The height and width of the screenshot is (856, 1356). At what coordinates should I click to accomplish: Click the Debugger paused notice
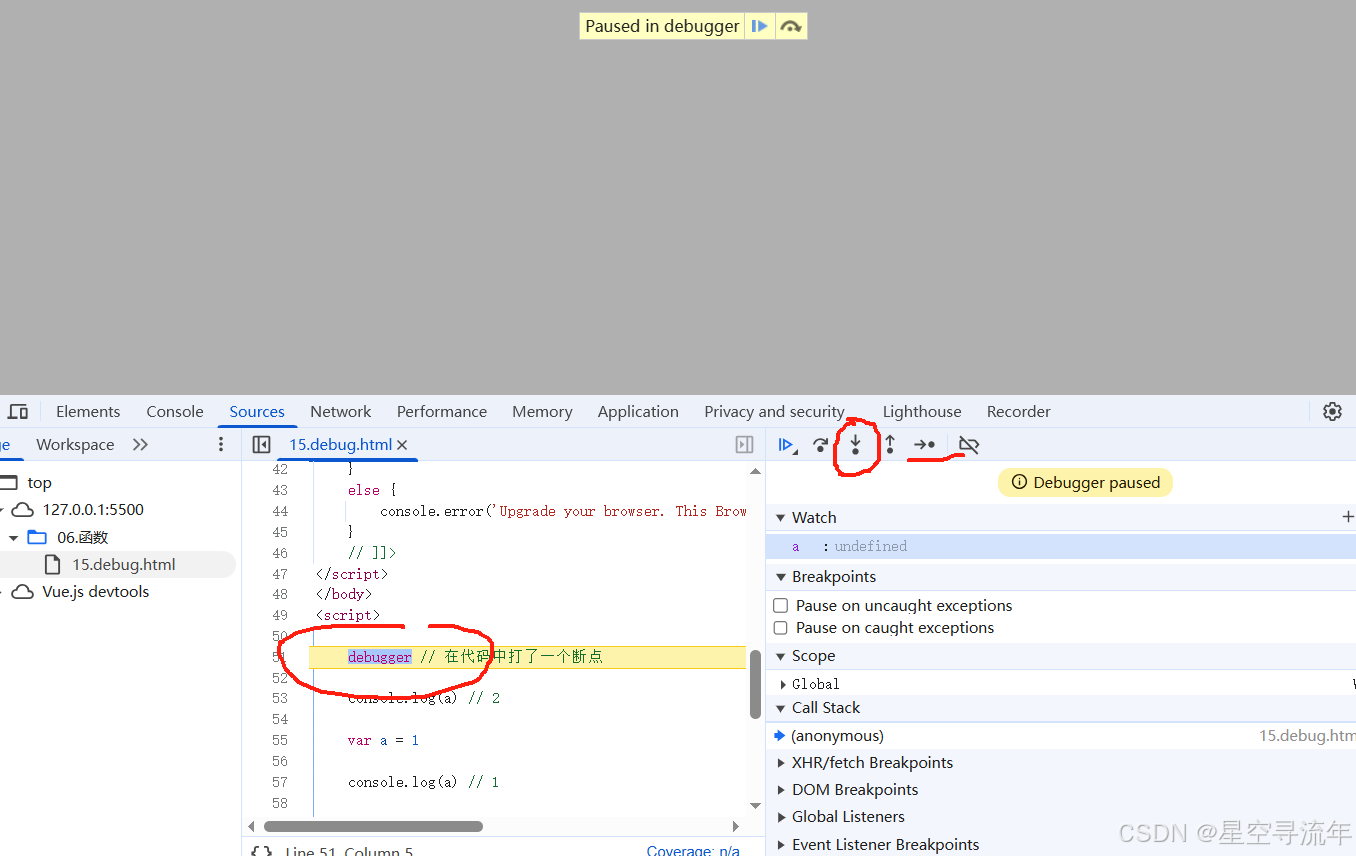coord(1085,483)
